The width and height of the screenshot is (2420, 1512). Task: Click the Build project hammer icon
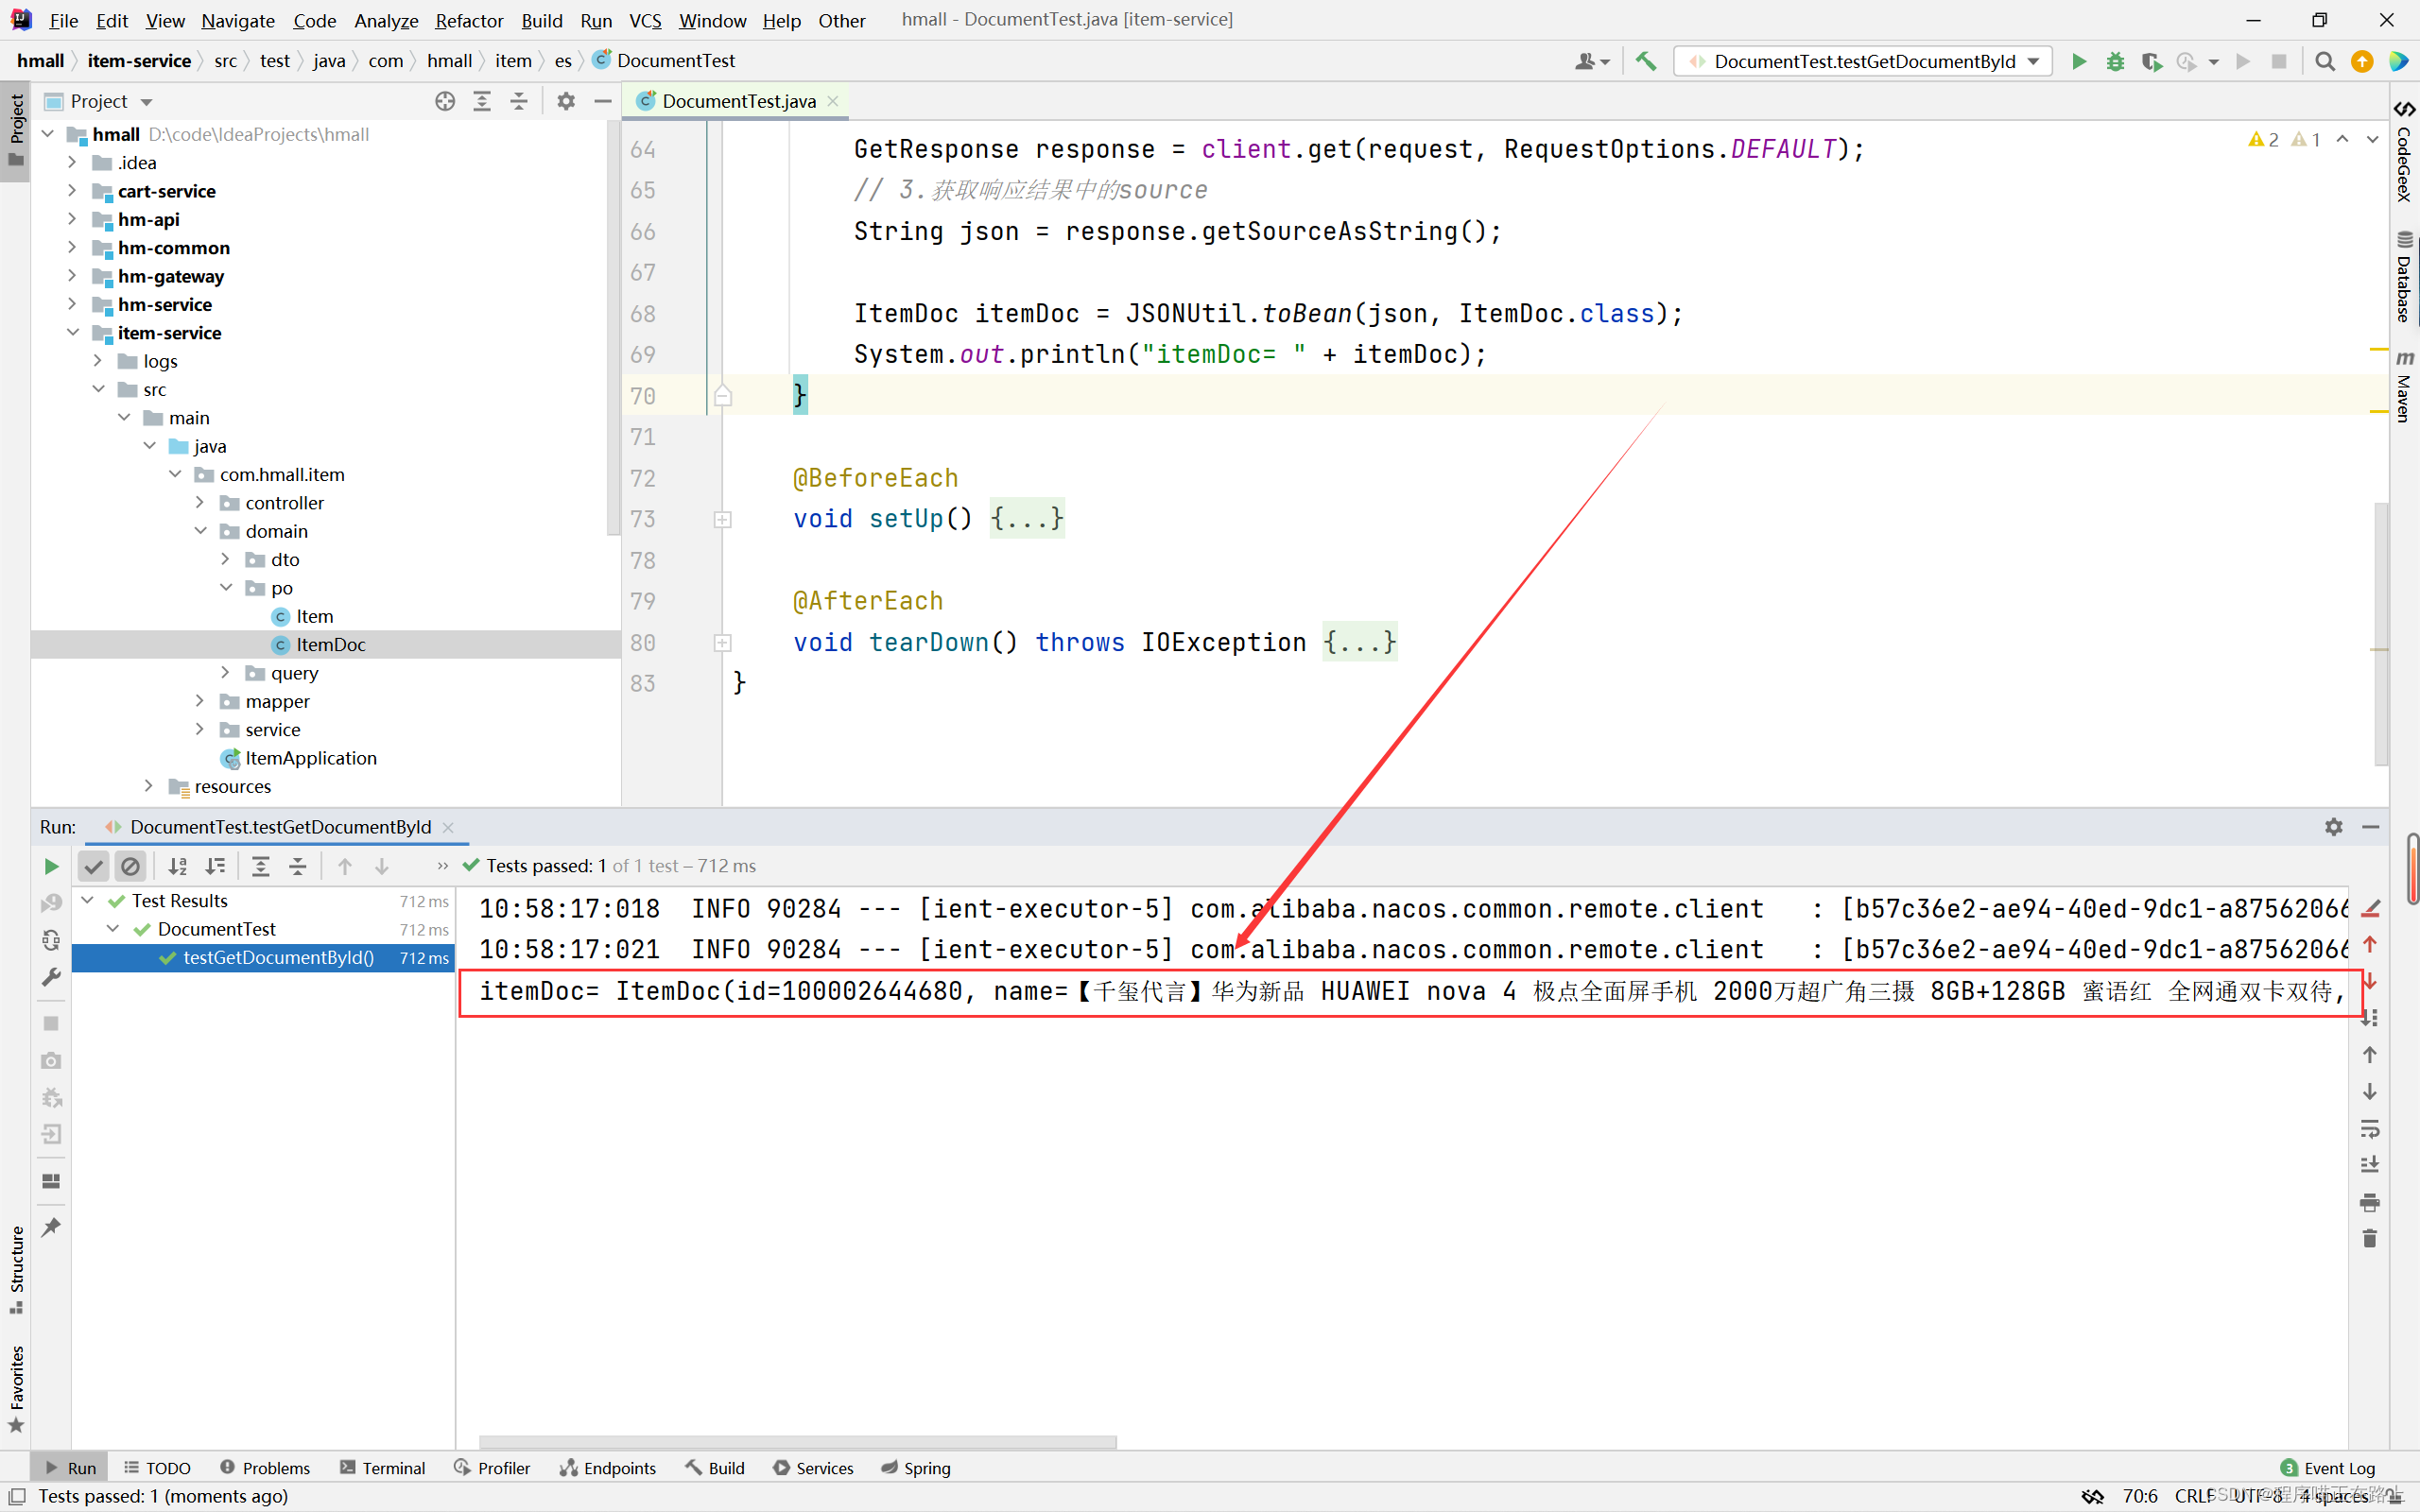1646,62
